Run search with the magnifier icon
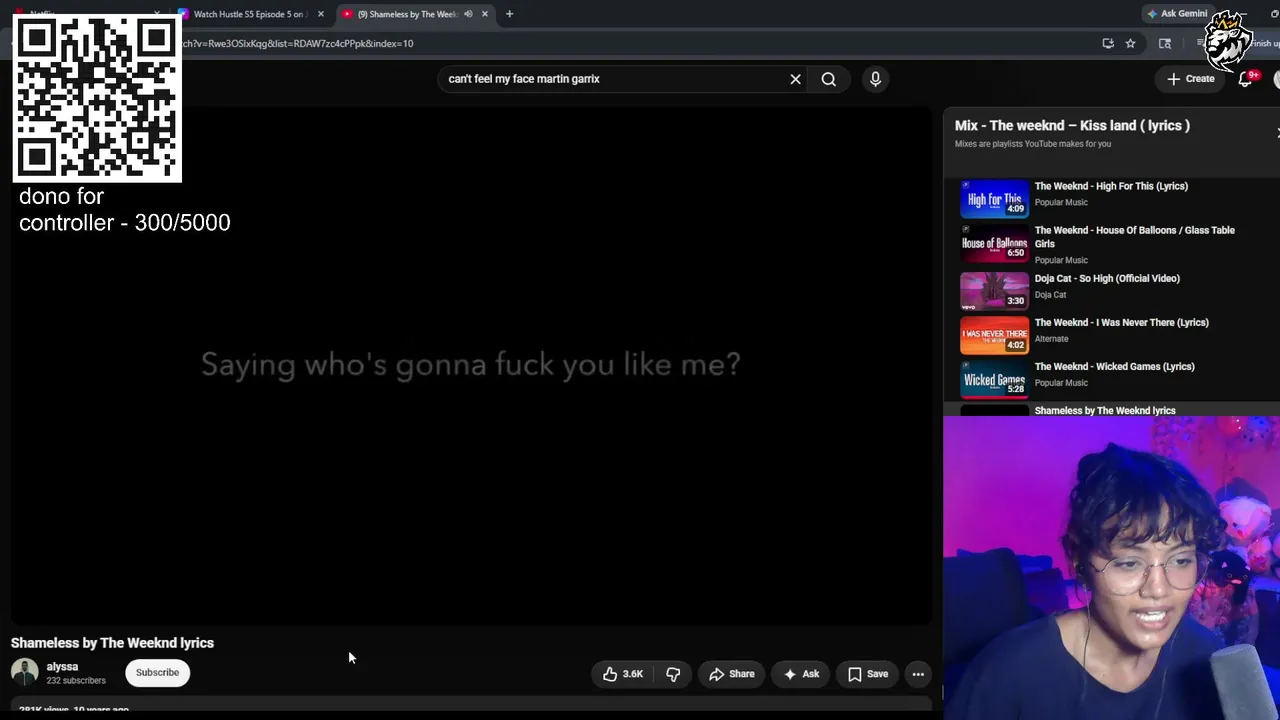The width and height of the screenshot is (1280, 720). (828, 79)
